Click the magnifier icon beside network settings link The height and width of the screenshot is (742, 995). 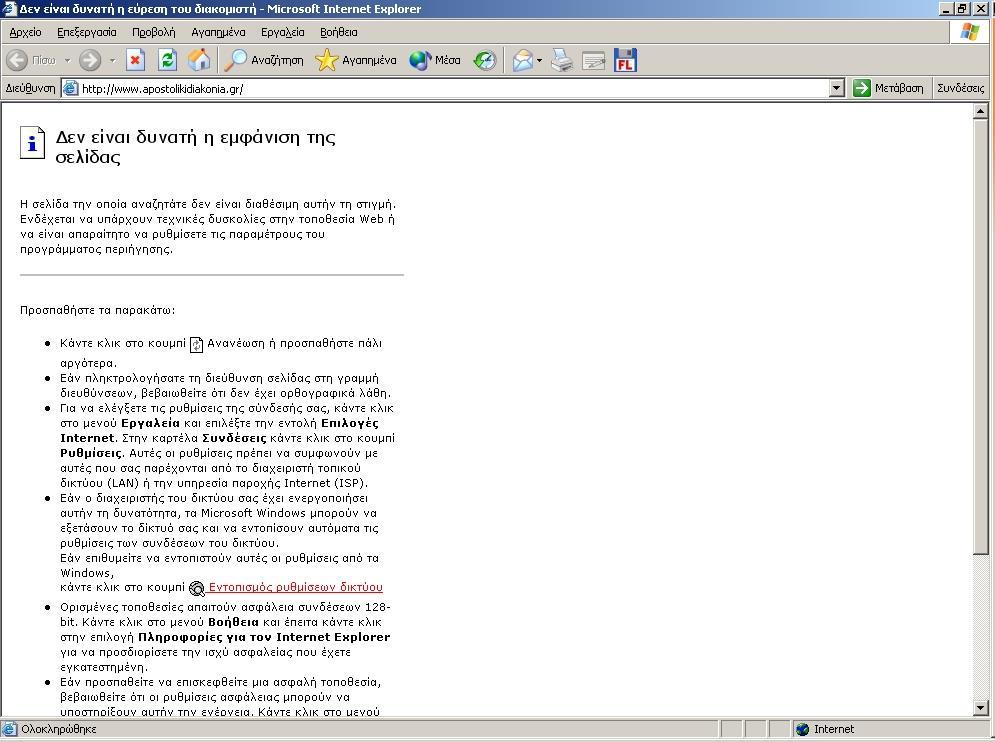click(197, 588)
